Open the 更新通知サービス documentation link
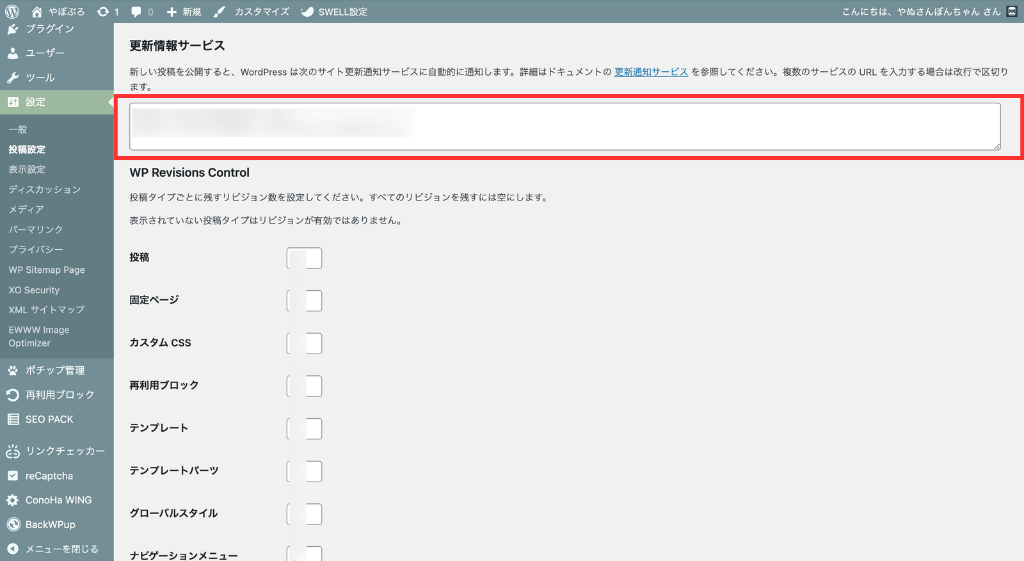 tap(651, 72)
